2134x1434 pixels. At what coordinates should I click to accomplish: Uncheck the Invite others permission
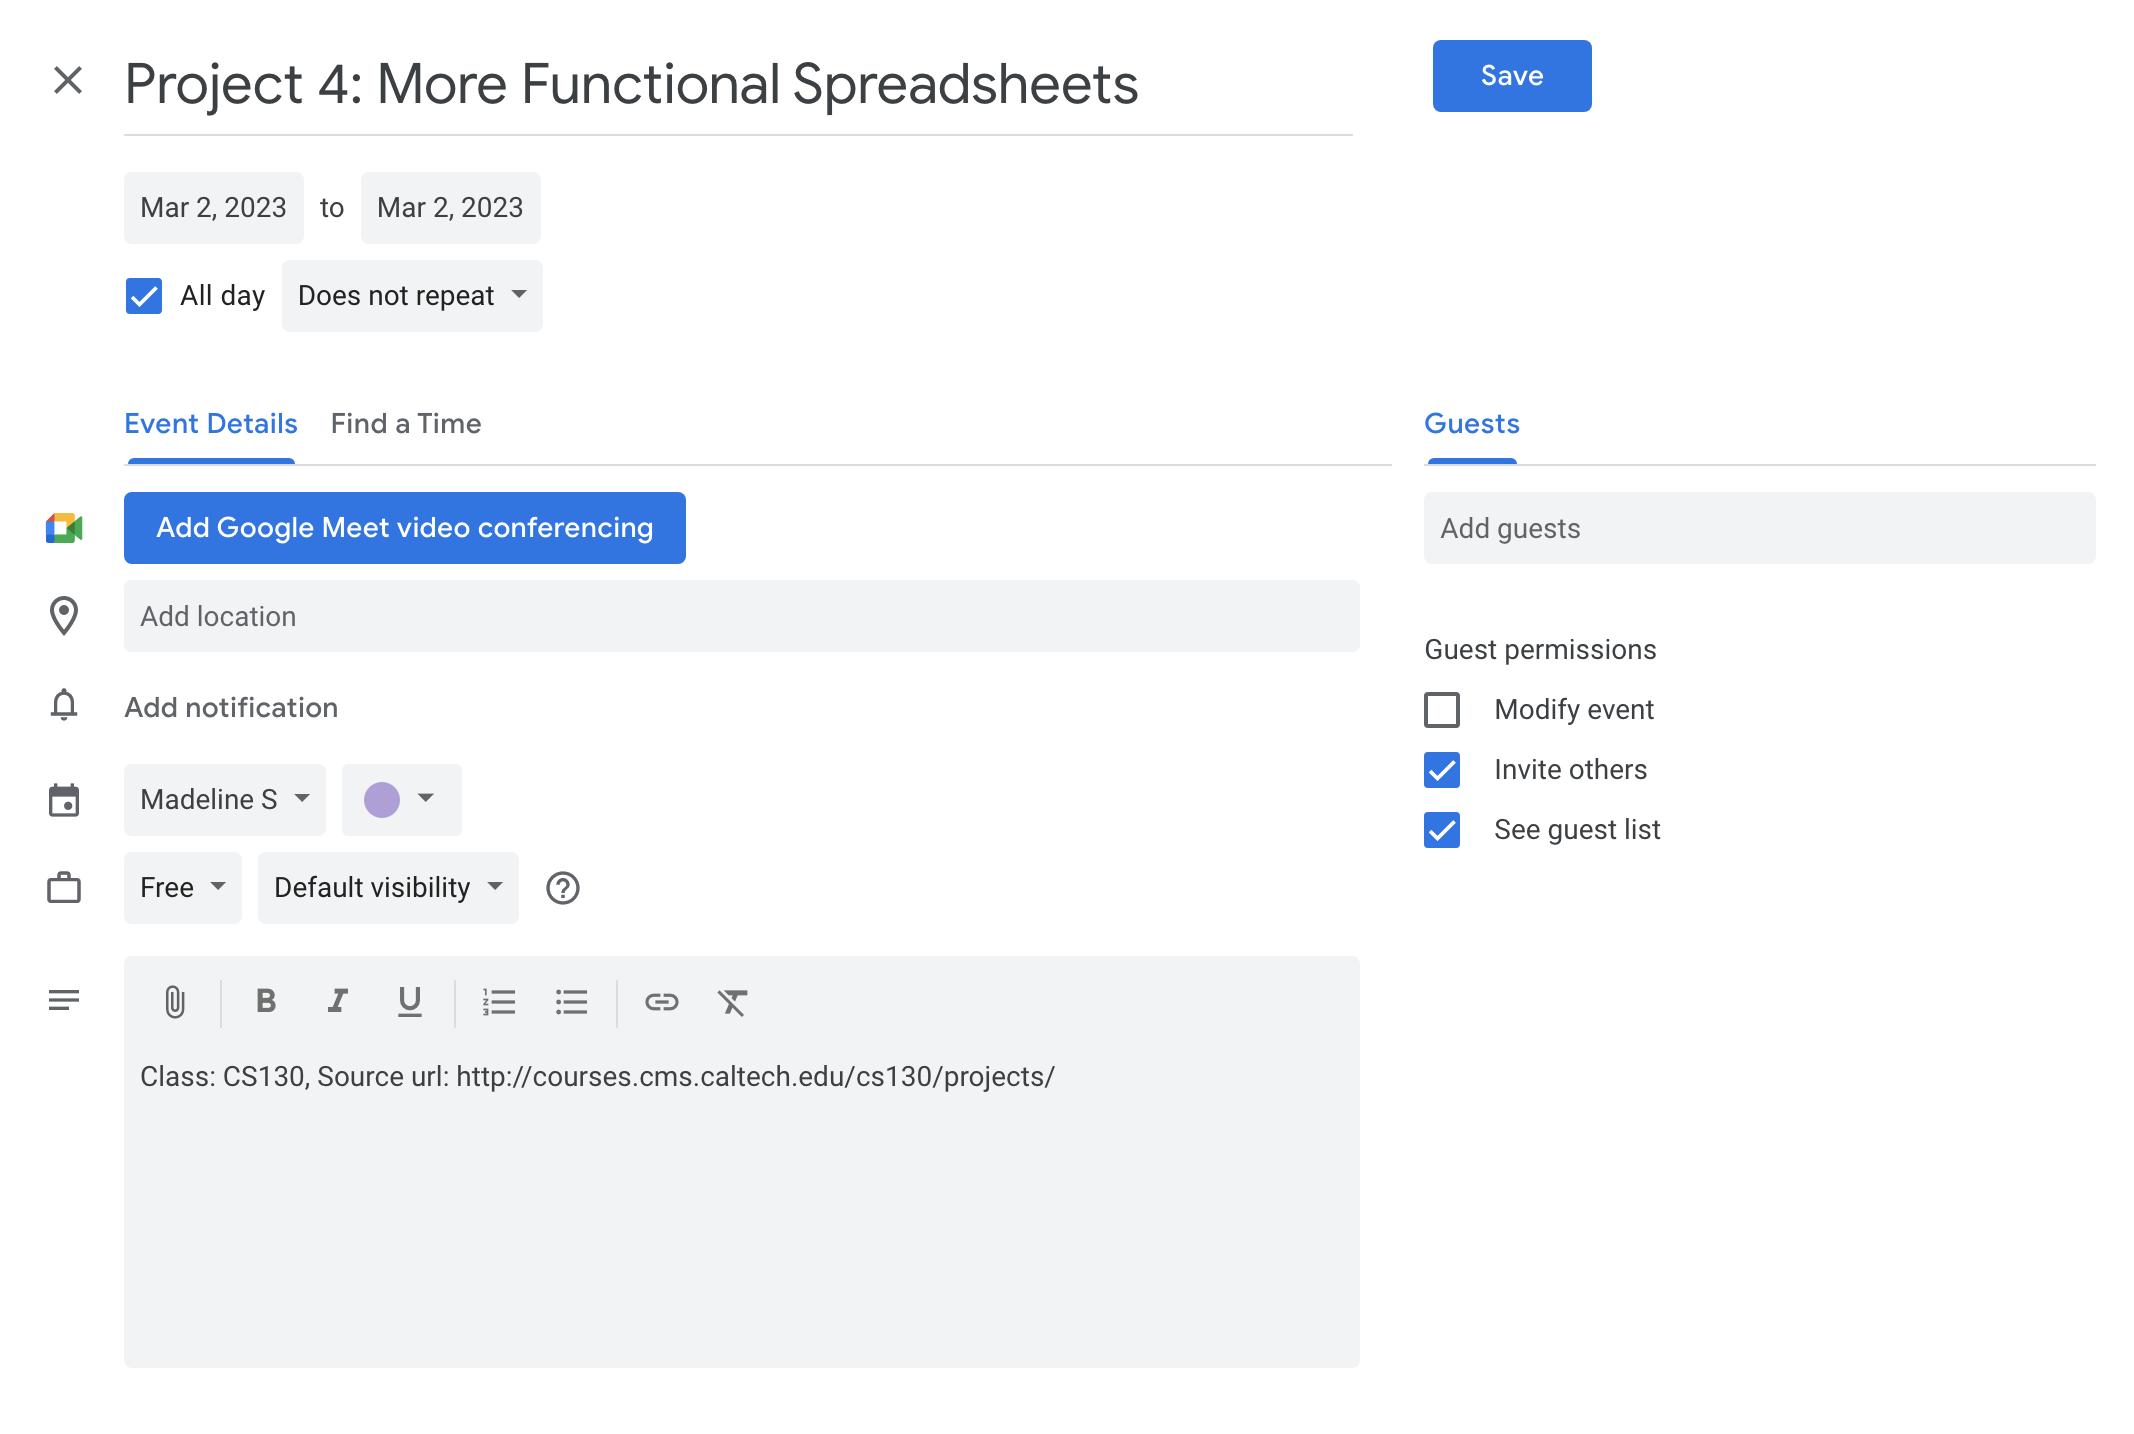click(x=1442, y=770)
